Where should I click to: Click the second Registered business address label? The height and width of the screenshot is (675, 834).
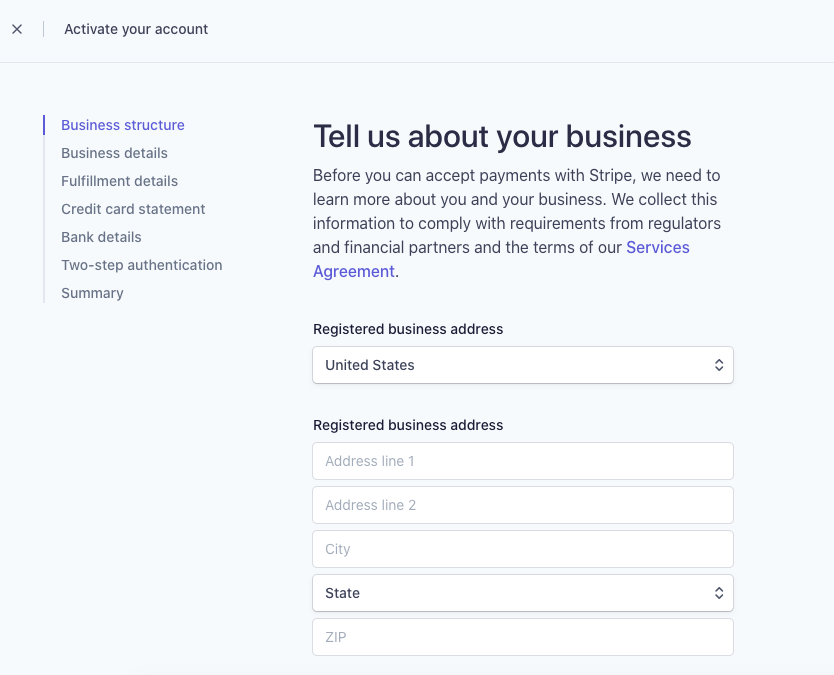[x=408, y=425]
